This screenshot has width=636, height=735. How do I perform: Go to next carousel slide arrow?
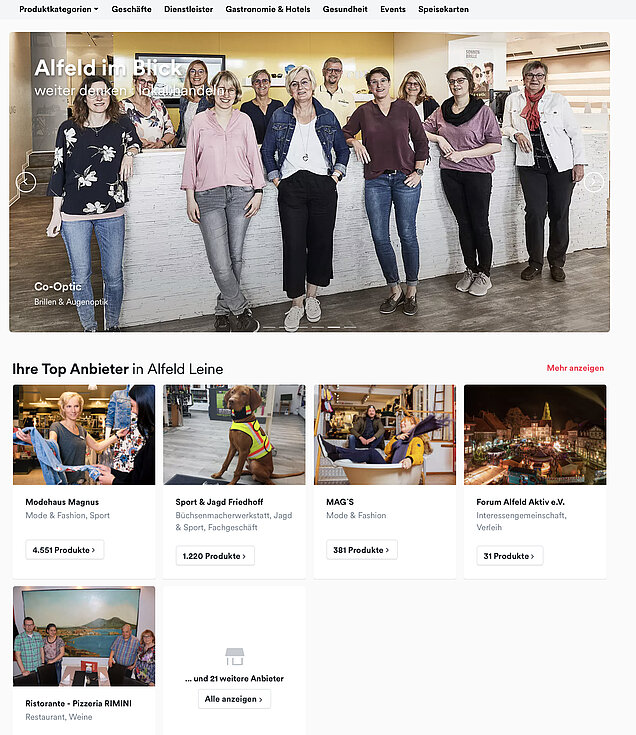593,182
